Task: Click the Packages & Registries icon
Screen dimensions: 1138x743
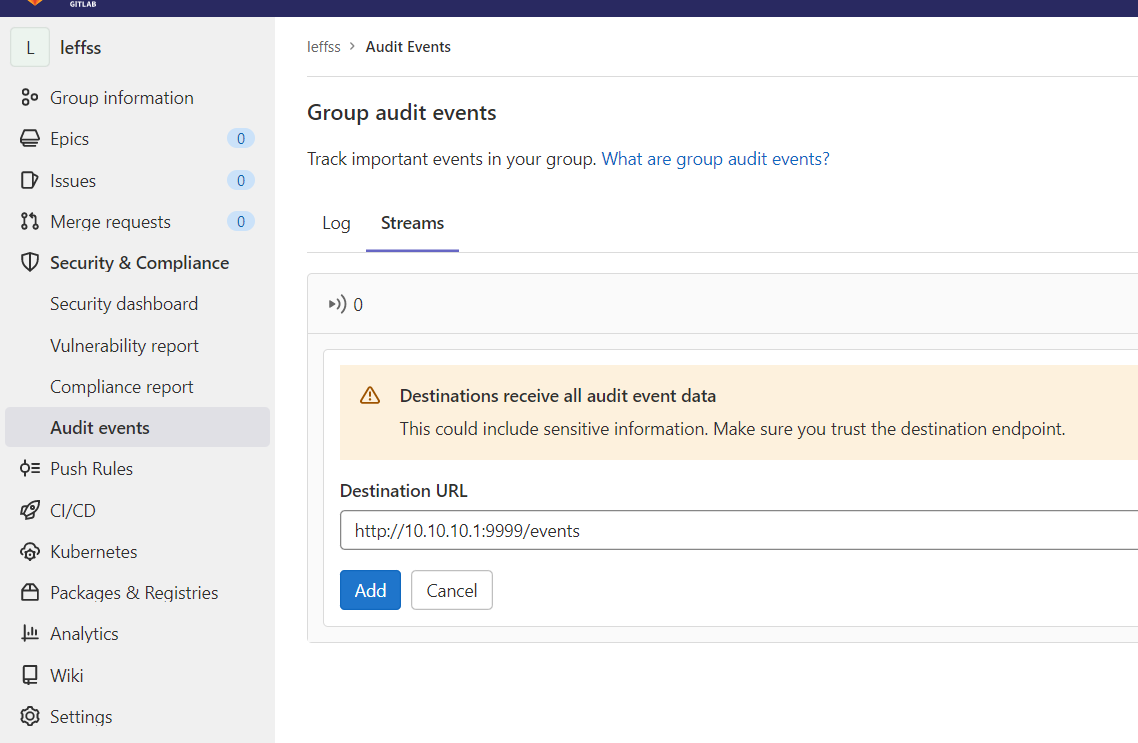Action: point(30,593)
